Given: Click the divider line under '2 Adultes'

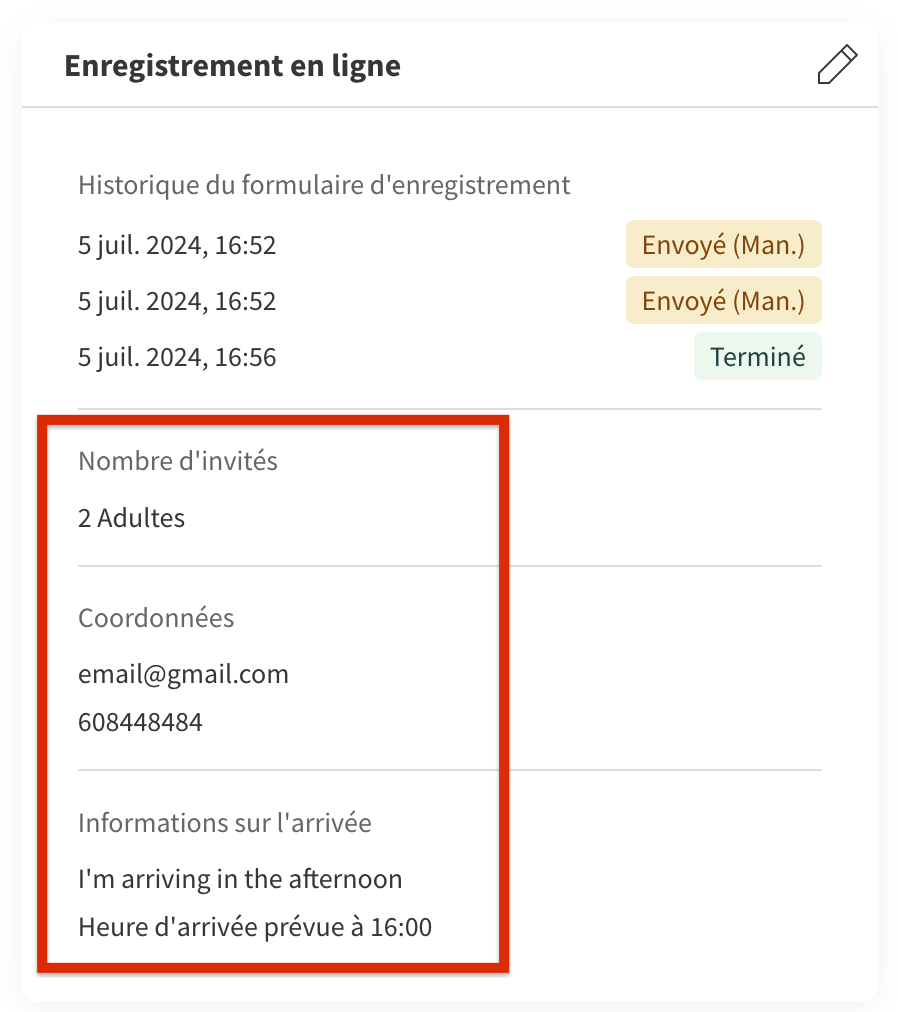Looking at the screenshot, I should coord(450,566).
